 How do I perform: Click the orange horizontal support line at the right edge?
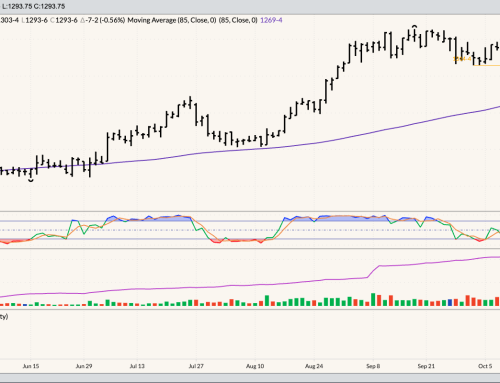point(486,65)
